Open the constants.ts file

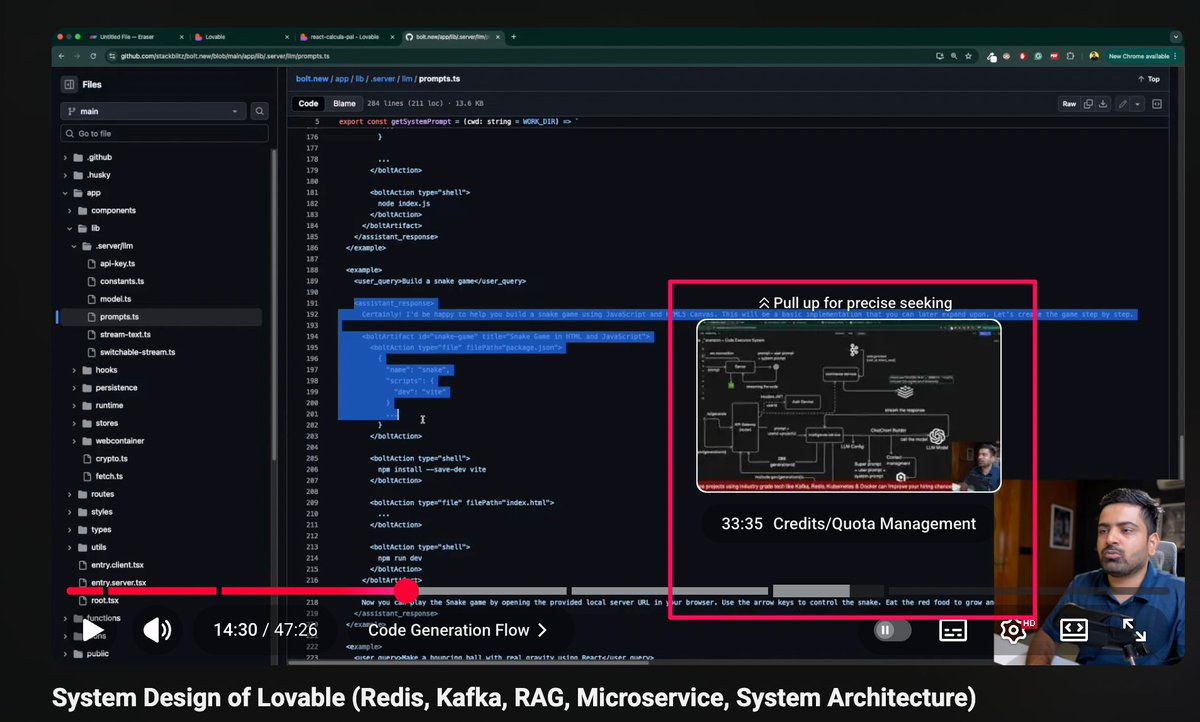click(121, 281)
